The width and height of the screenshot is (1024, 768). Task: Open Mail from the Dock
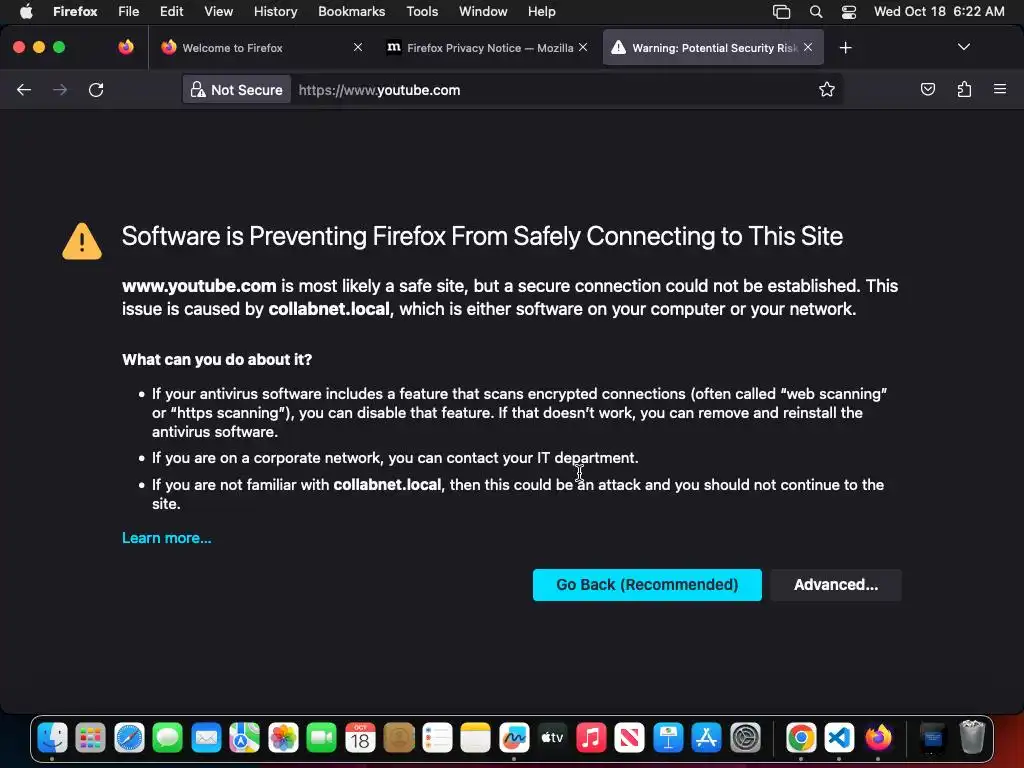coord(206,739)
